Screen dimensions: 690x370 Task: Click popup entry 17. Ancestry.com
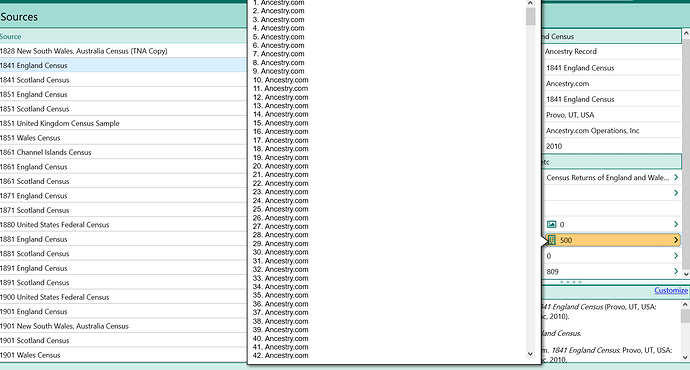click(280, 140)
